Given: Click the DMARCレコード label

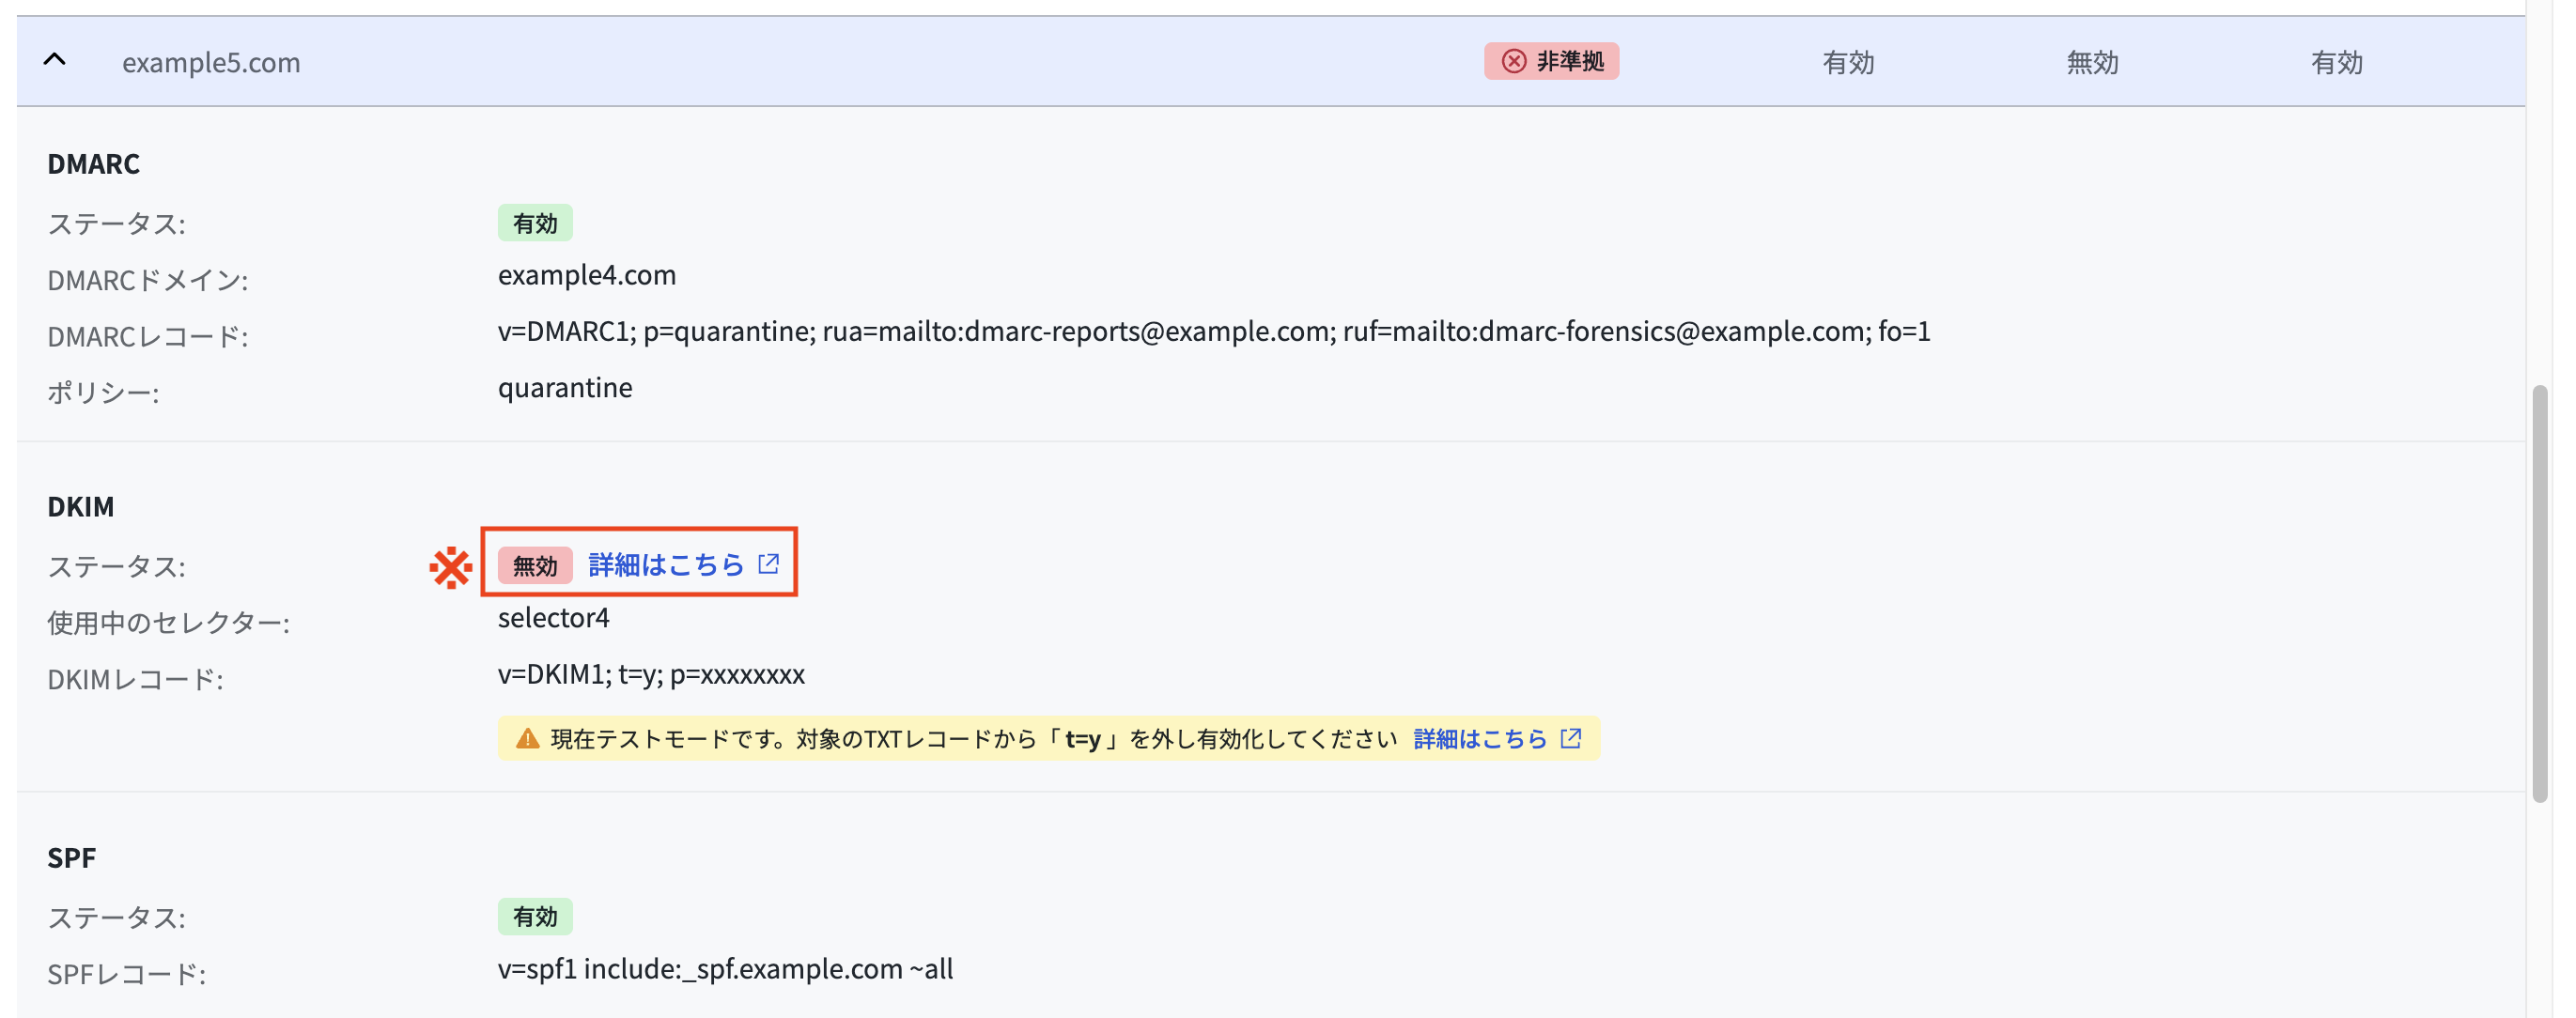Looking at the screenshot, I should click(x=147, y=337).
